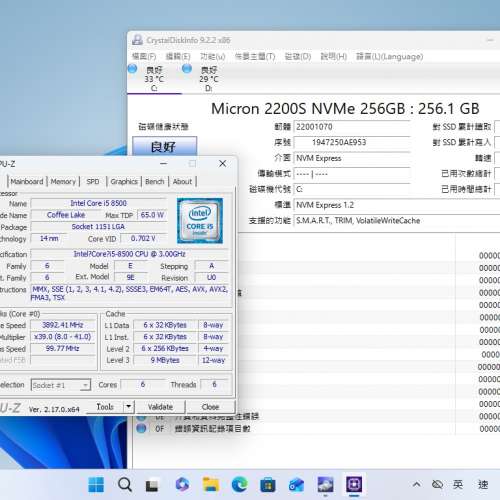Screen dimensions: 500x500
Task: Click the 6 x 256 KBytes Level 2 value
Action: coord(165,349)
